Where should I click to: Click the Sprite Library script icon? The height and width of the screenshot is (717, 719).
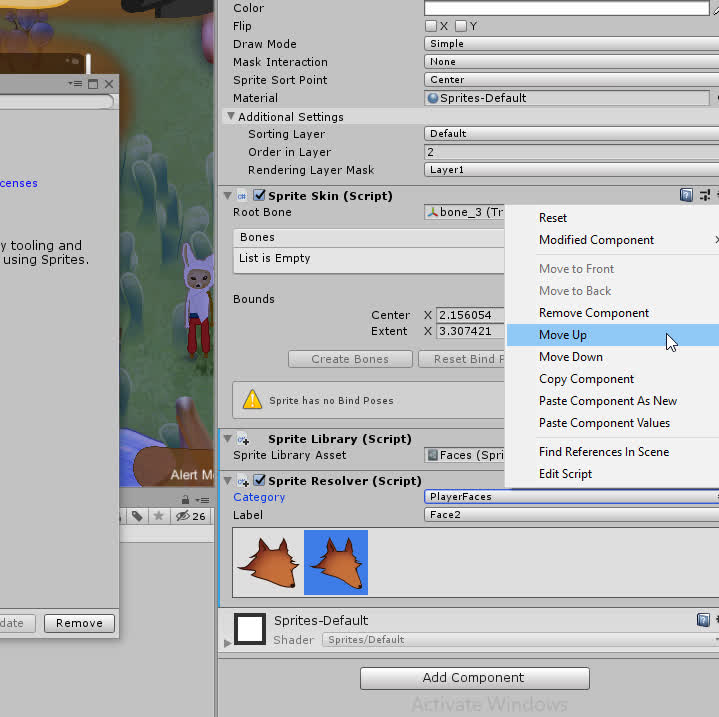pyautogui.click(x=243, y=439)
